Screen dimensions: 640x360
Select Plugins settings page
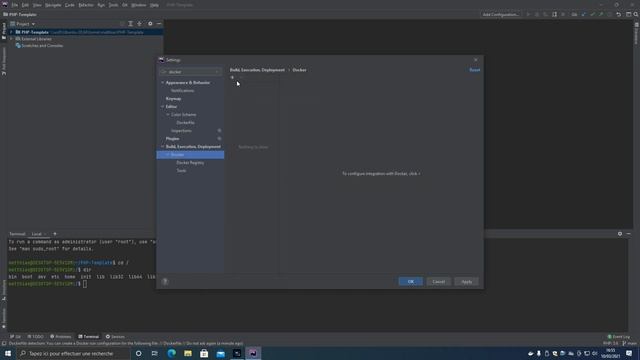click(172, 139)
